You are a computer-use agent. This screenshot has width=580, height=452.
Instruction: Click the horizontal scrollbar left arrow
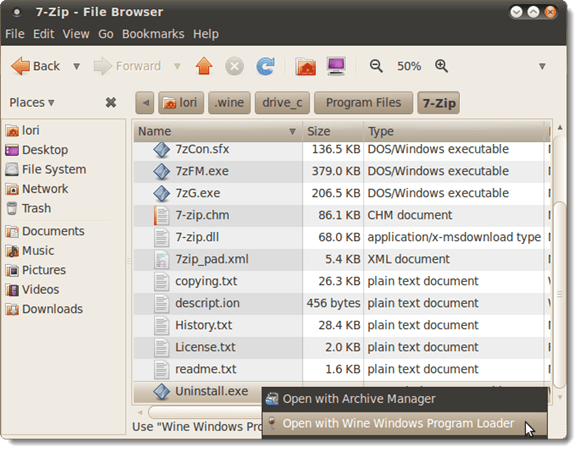point(140,412)
